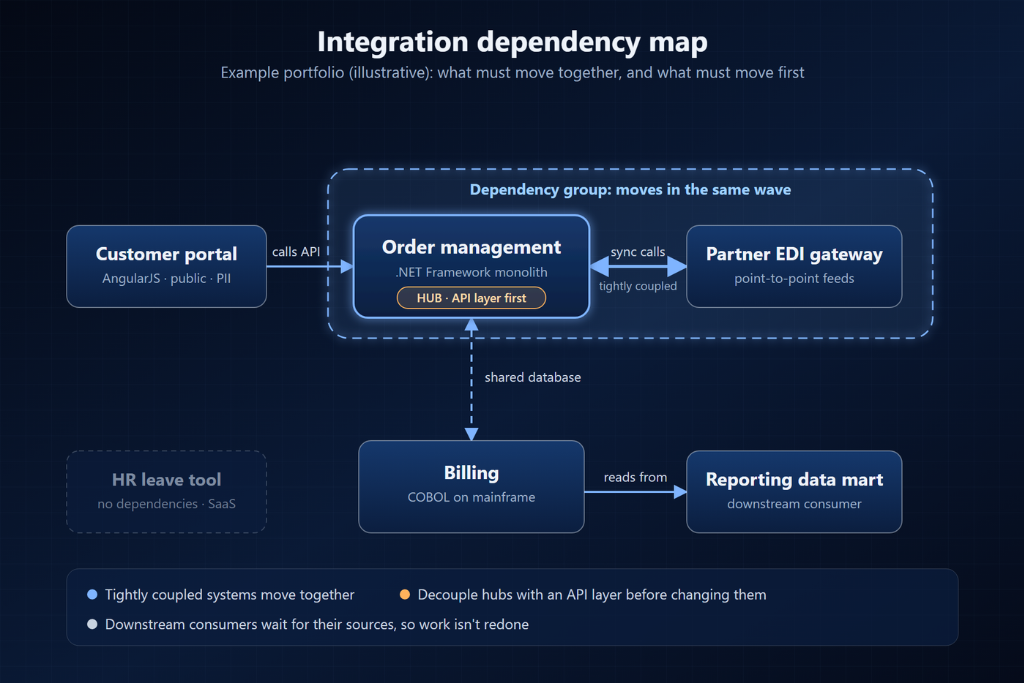
Task: Click the Partner EDI gateway node
Action: click(x=794, y=266)
